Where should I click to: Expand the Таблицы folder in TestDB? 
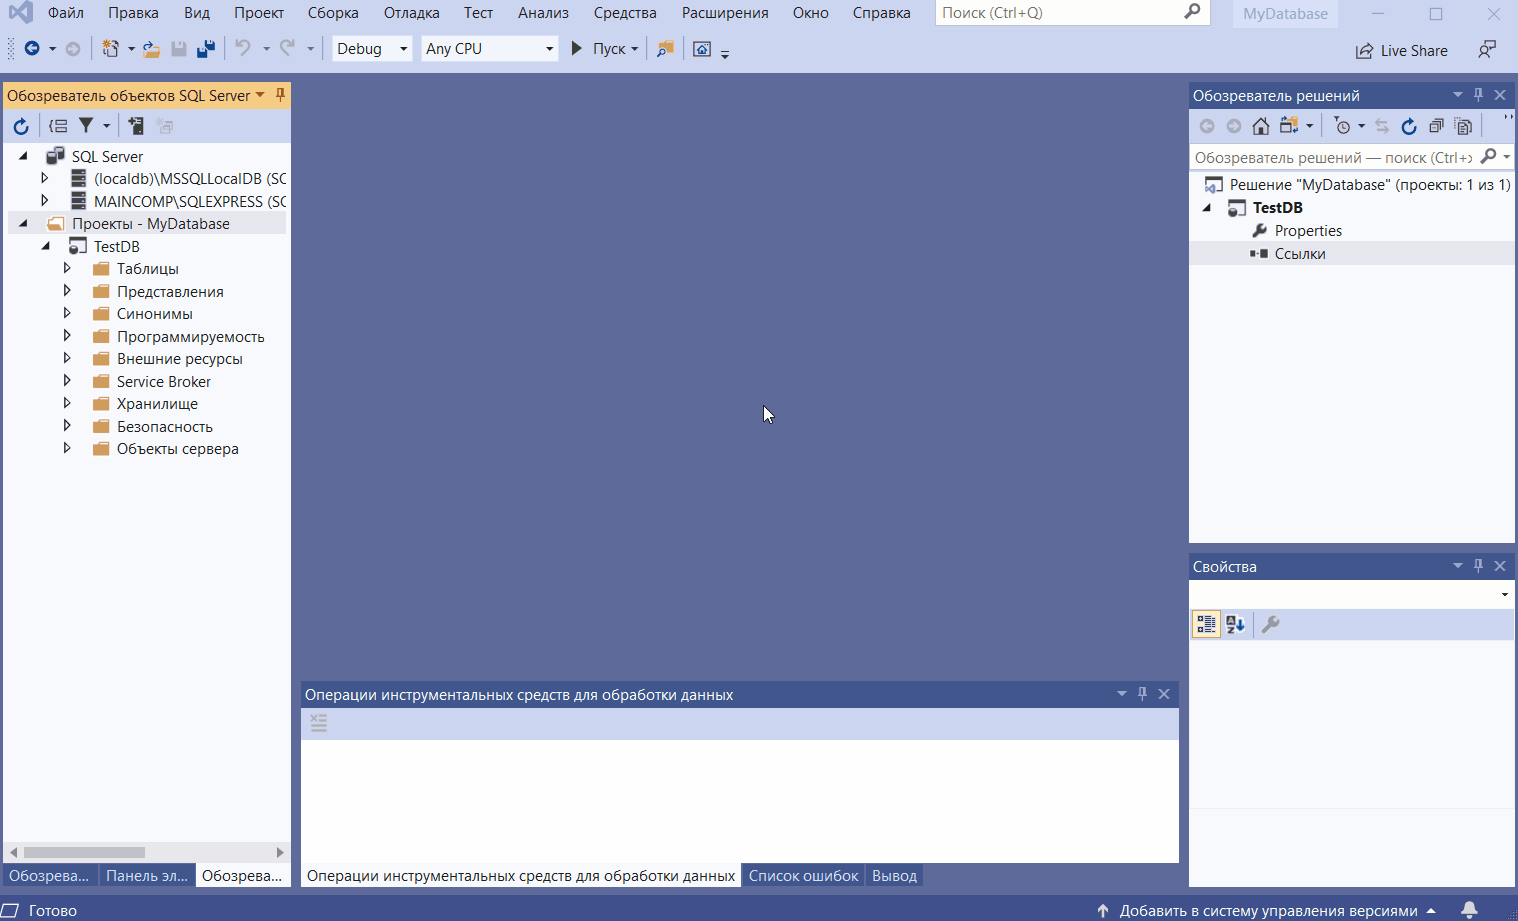click(x=67, y=268)
